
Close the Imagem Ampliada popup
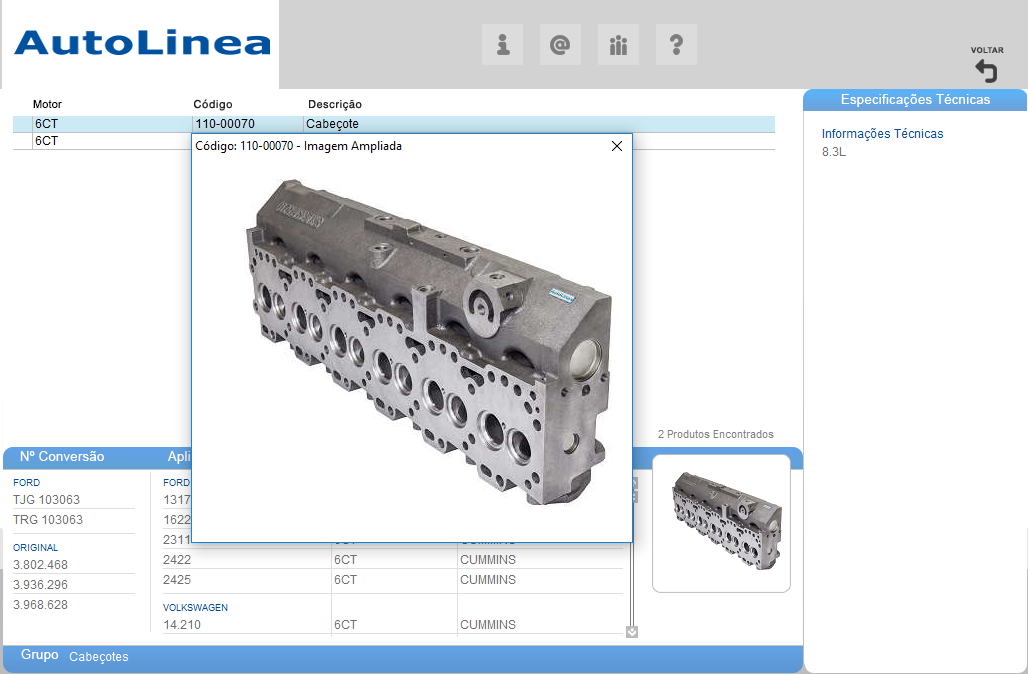point(617,146)
